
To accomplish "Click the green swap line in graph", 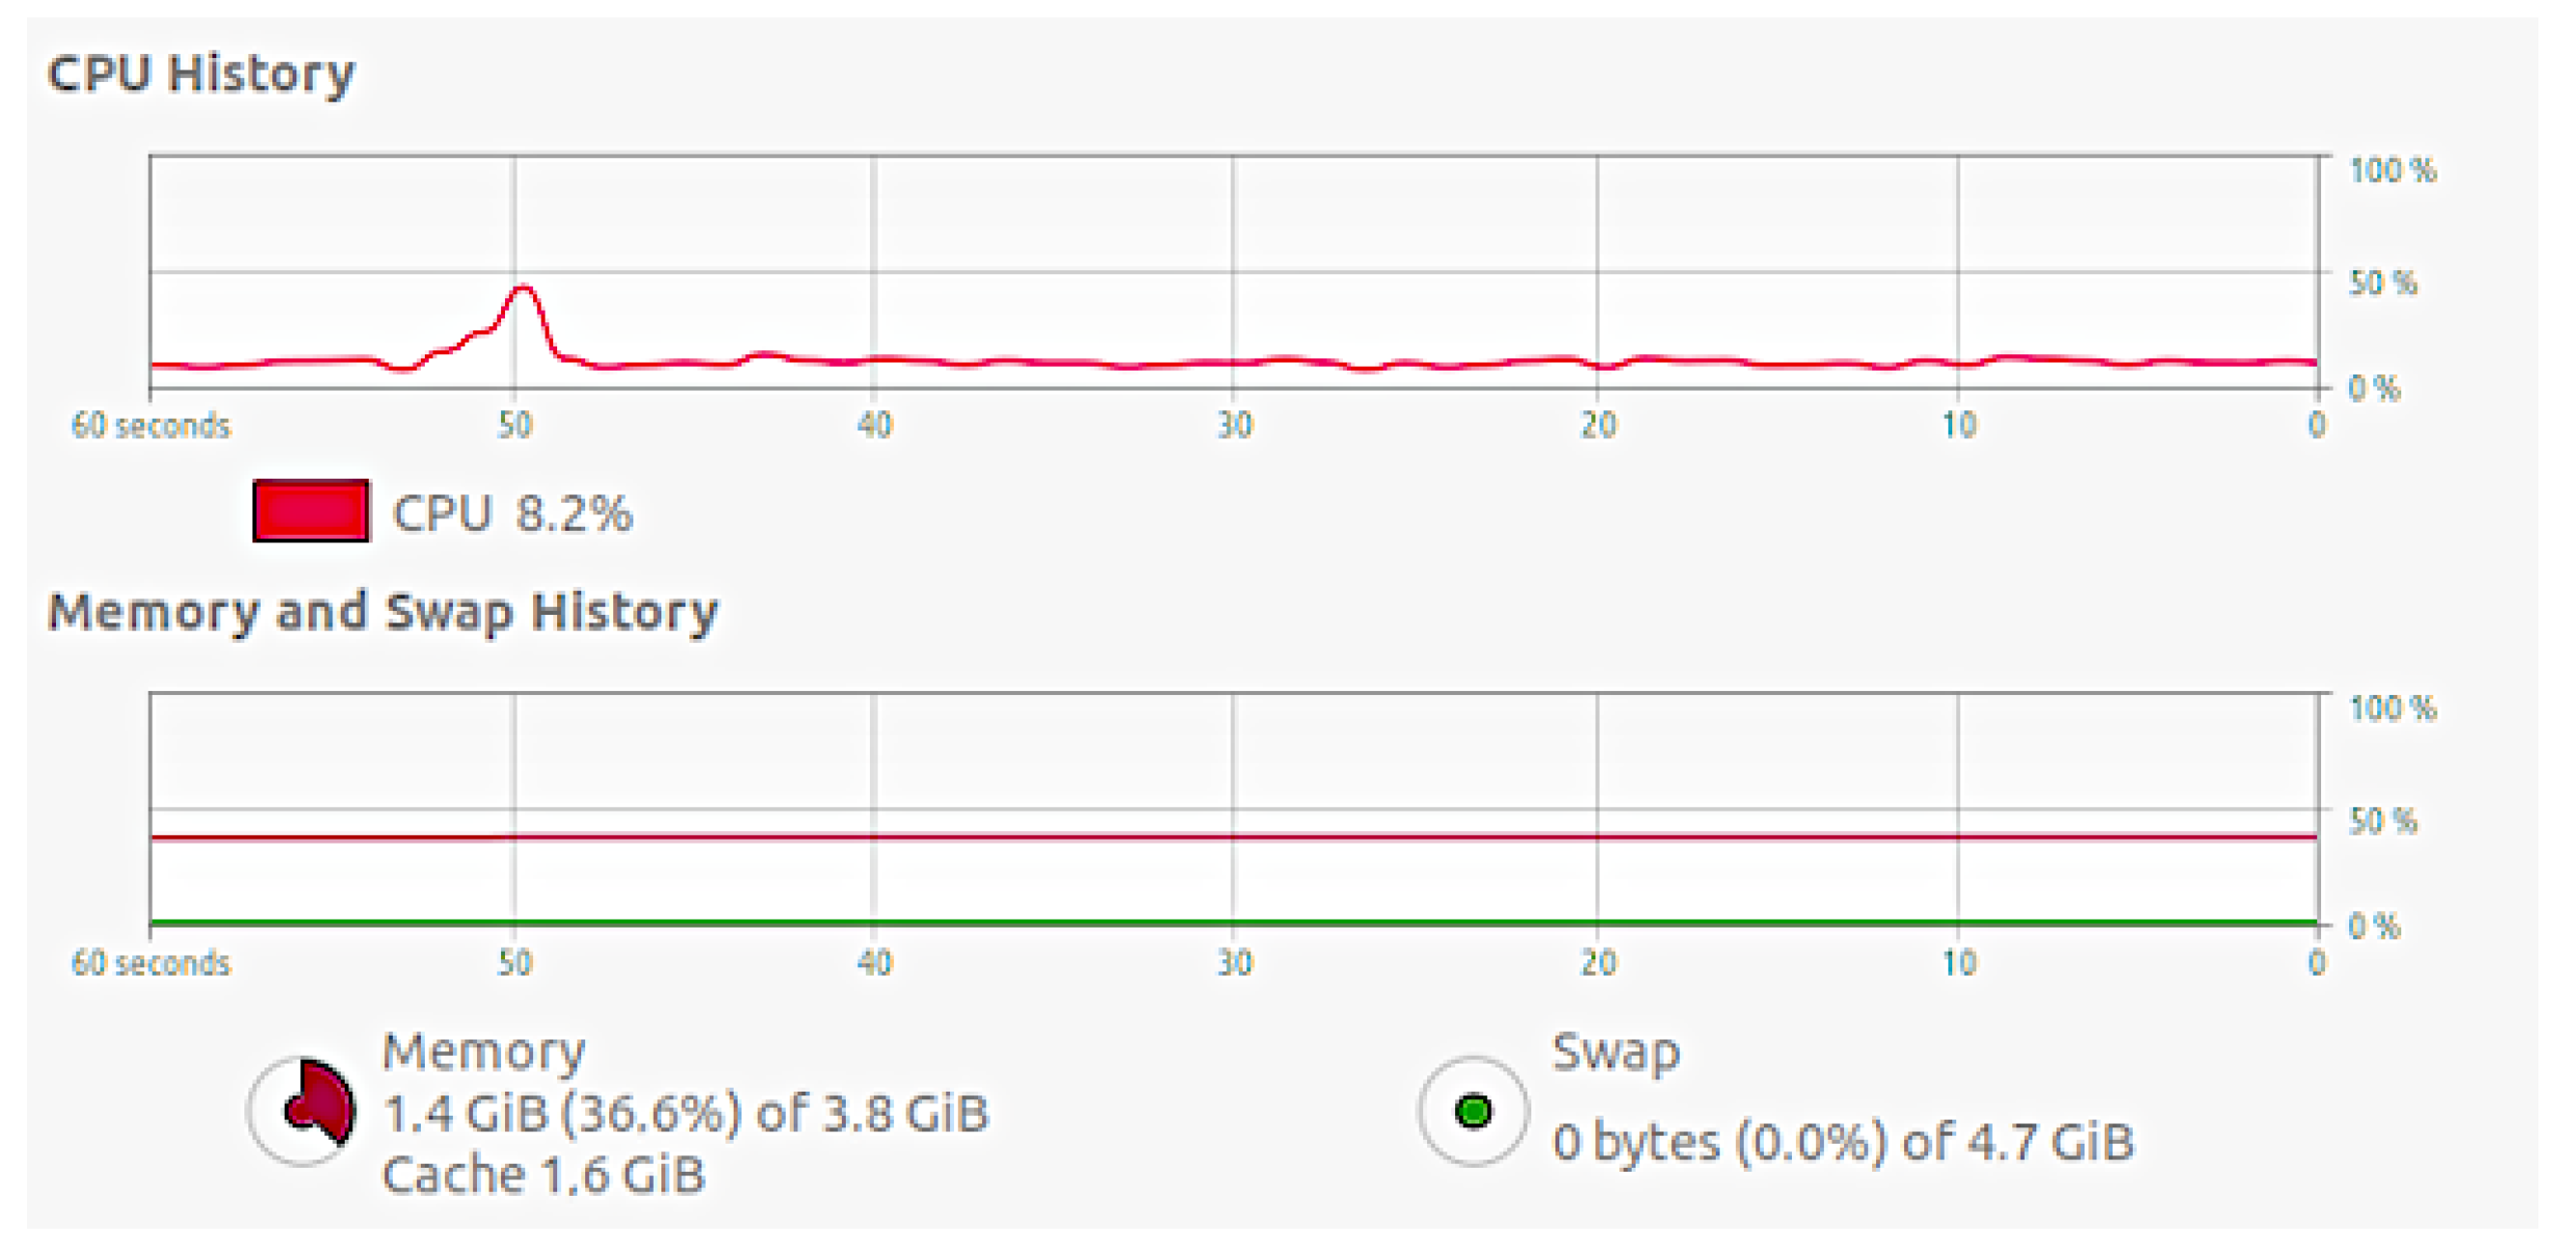I will 1233,922.
